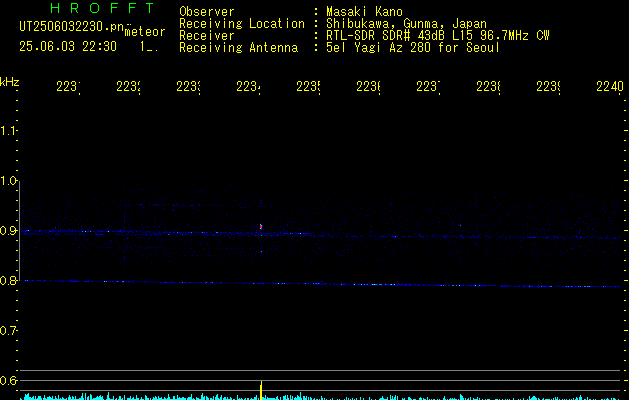Screen dimensions: 629x400
Task: Click the 5el Yagi antenna description
Action: coord(413,48)
